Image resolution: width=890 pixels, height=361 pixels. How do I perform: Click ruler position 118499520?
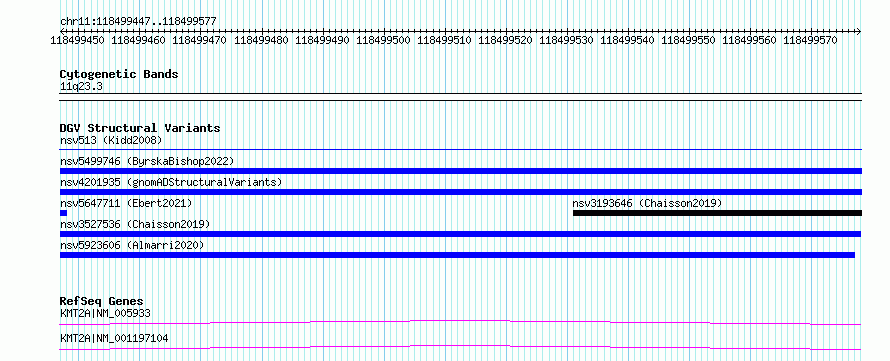[x=506, y=40]
